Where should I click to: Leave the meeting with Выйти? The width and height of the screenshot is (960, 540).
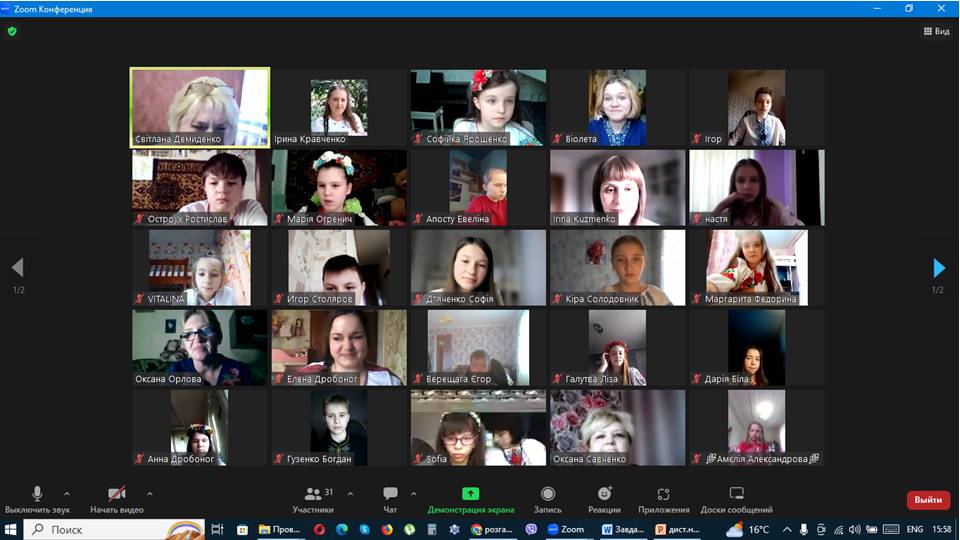tap(927, 500)
